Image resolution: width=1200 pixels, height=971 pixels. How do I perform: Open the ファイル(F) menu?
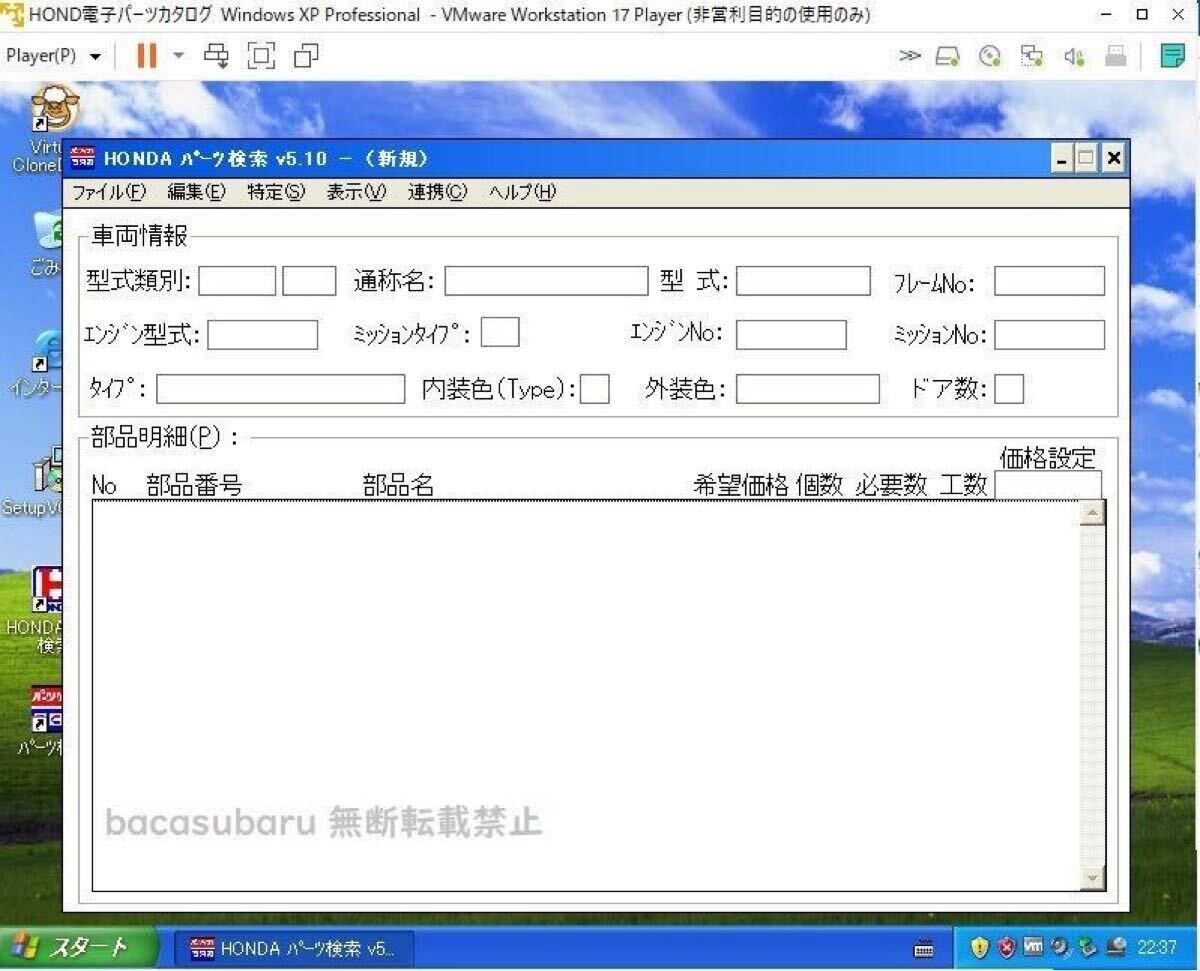click(x=109, y=192)
